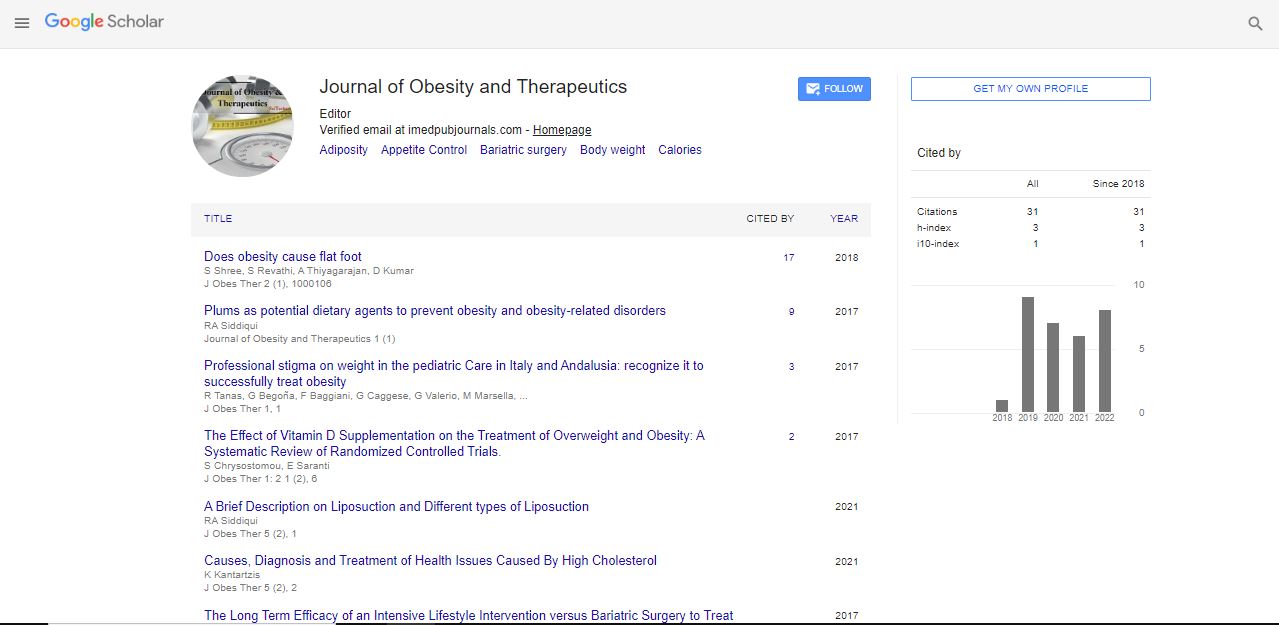
Task: Open Effect of Vitamin D Supplementation article
Action: (x=454, y=444)
